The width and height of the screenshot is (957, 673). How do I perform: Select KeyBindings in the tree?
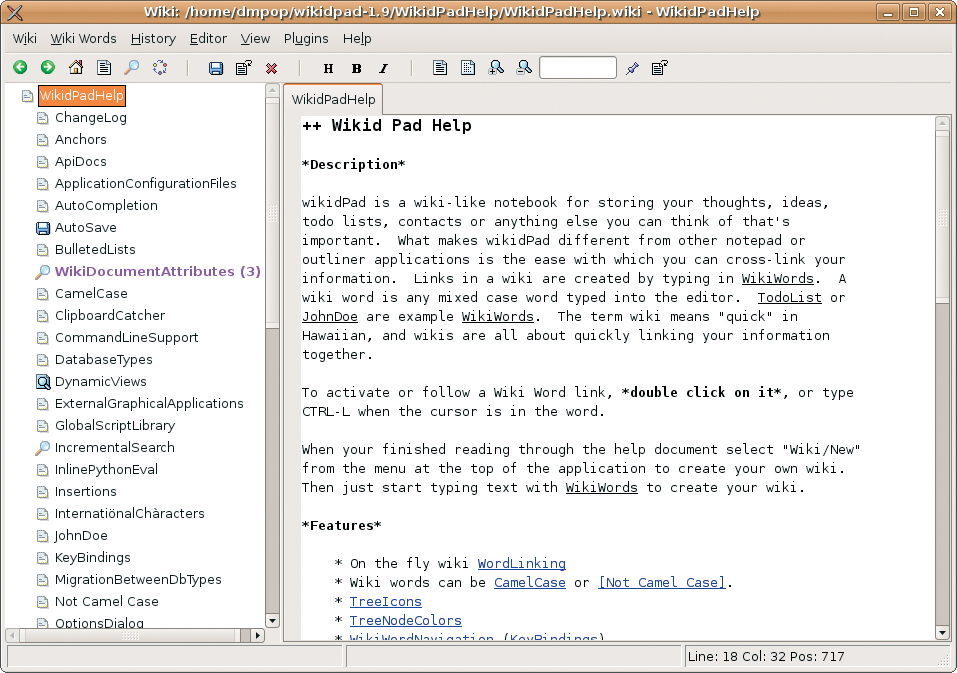pos(93,558)
